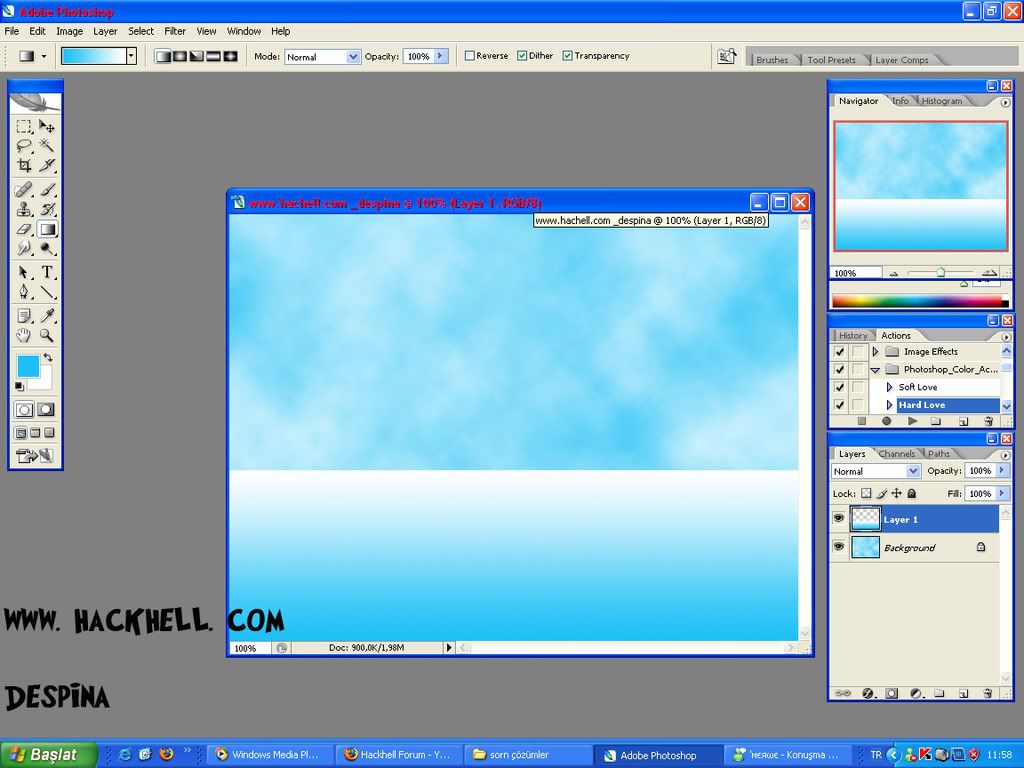Select the Line tool
1024x768 pixels.
point(47,292)
